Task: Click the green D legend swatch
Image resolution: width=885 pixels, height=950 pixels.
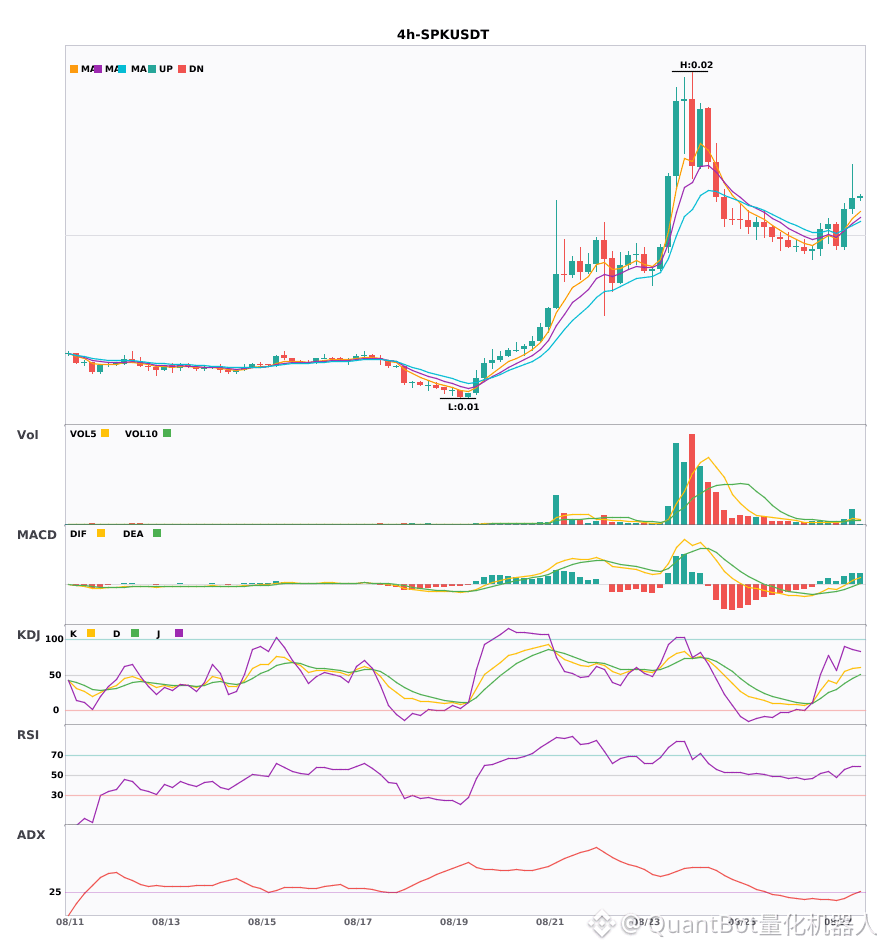Action: point(135,633)
